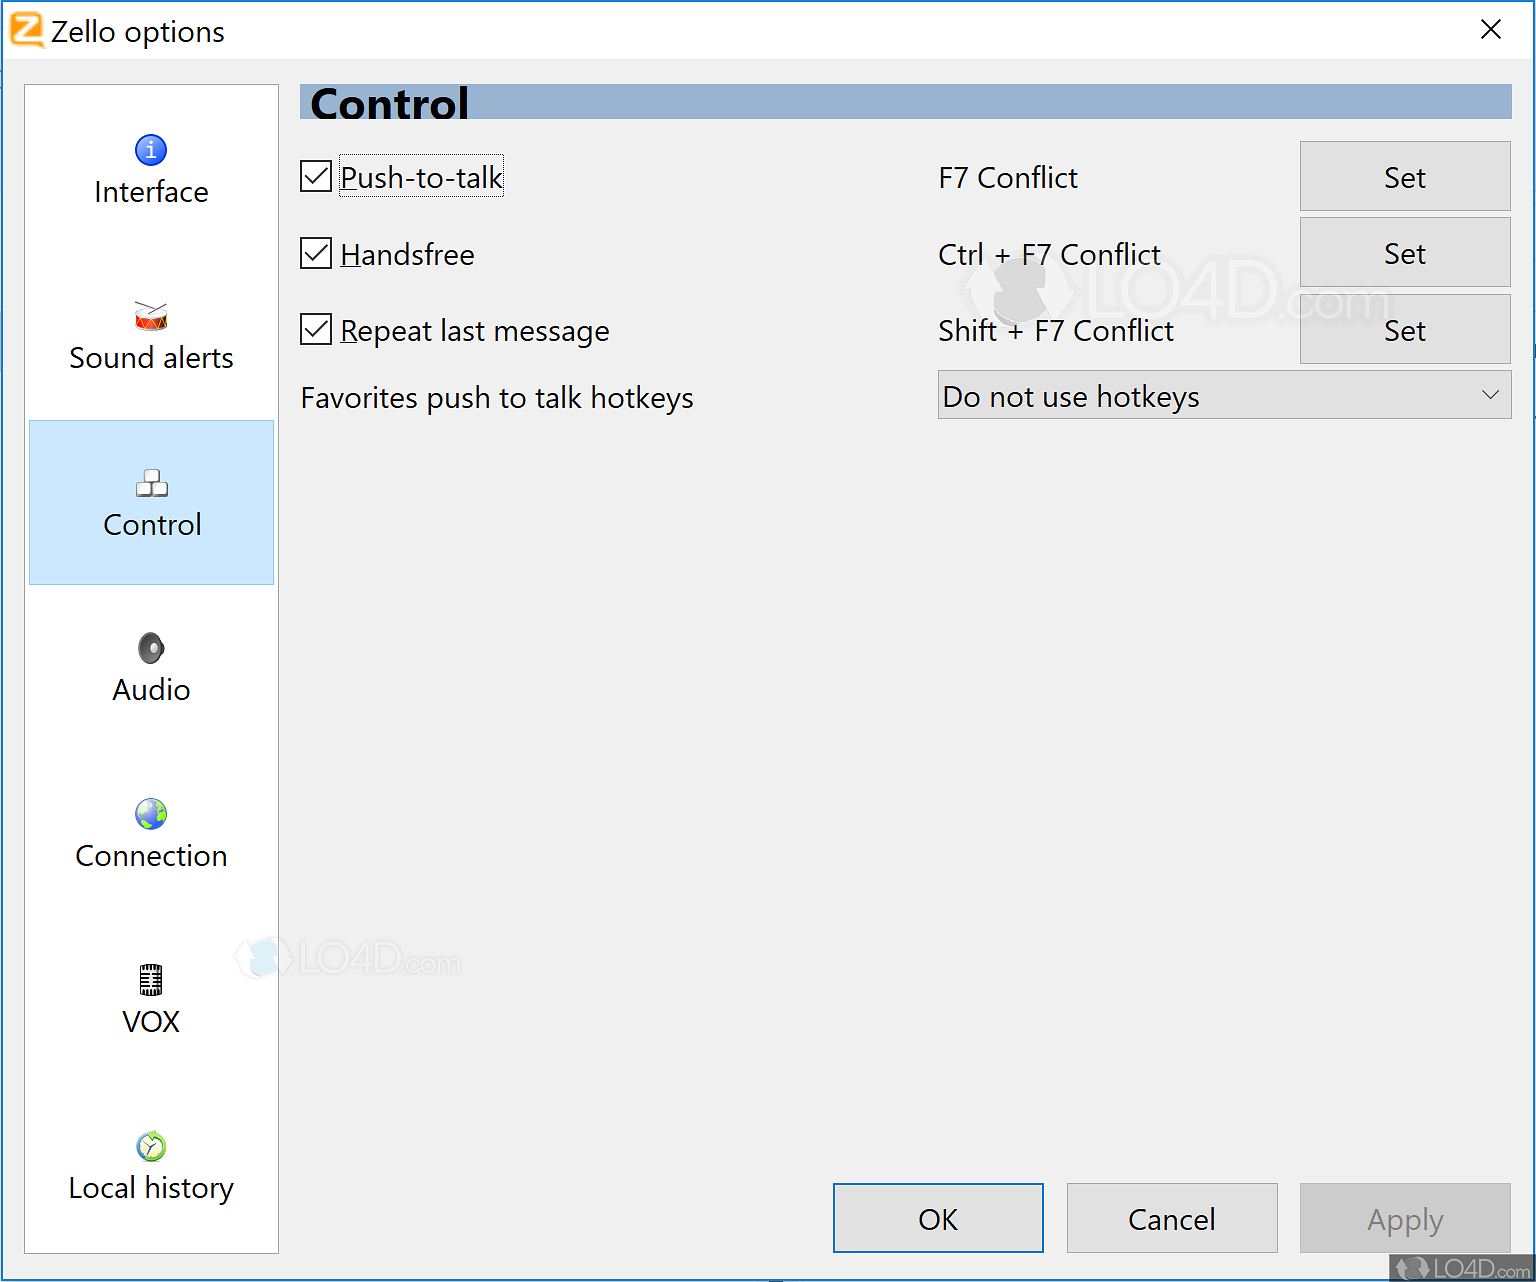
Task: Set a new Push-to-talk hotkey
Action: [1404, 176]
